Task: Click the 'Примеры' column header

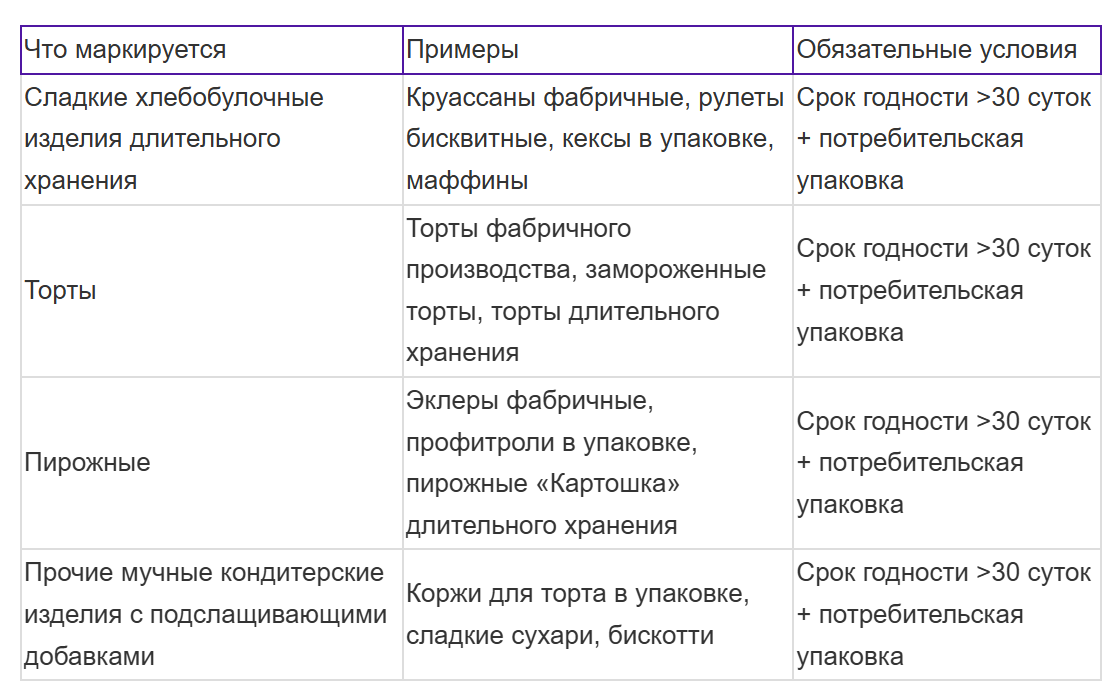Action: (597, 50)
